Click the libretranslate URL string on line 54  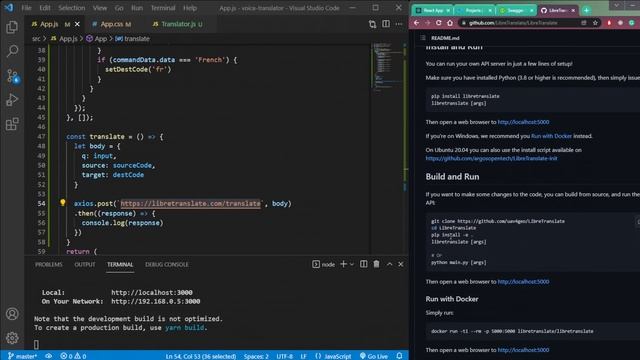pos(190,203)
